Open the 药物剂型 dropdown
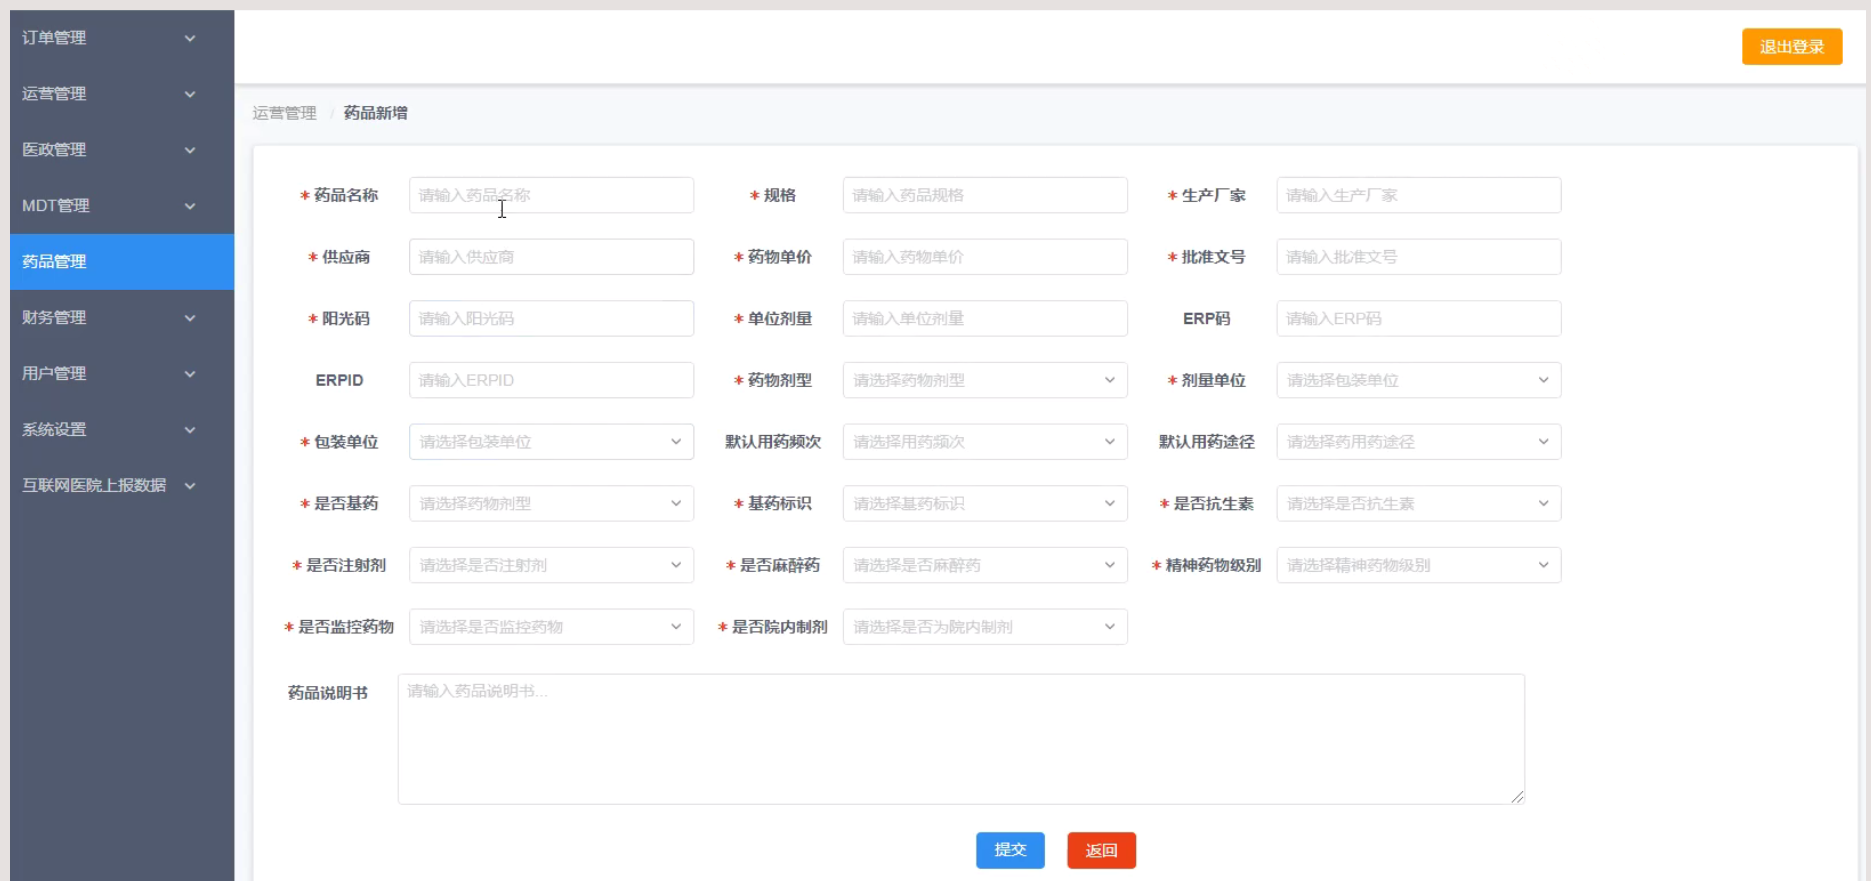This screenshot has height=881, width=1871. click(984, 380)
